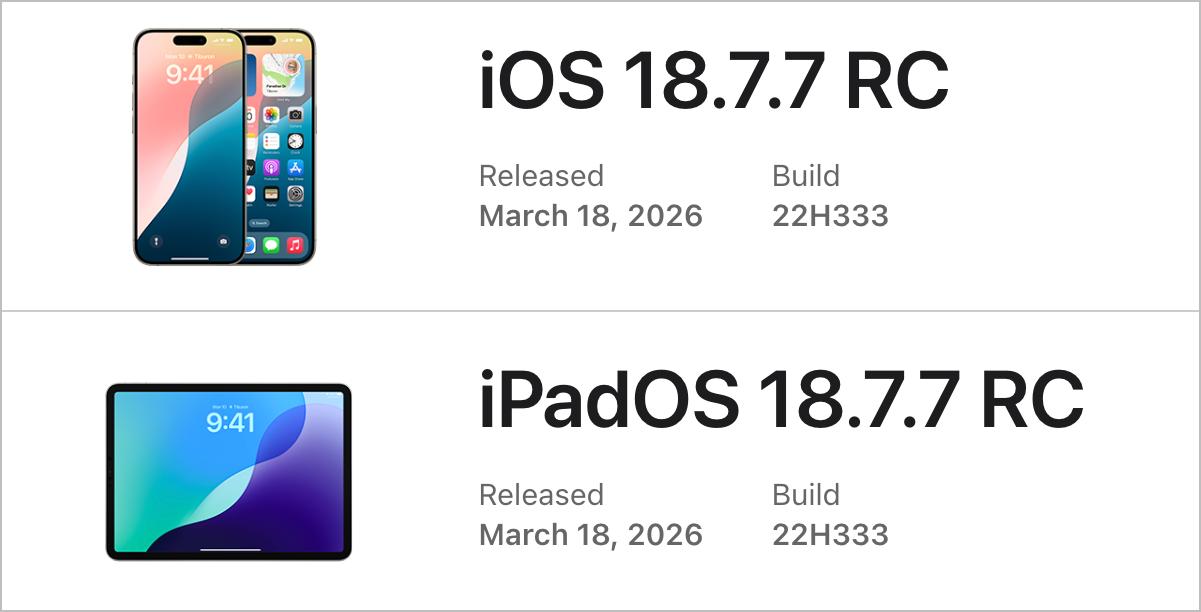Tap the Clock app icon on iPhone
The image size is (1201, 612).
(295, 142)
